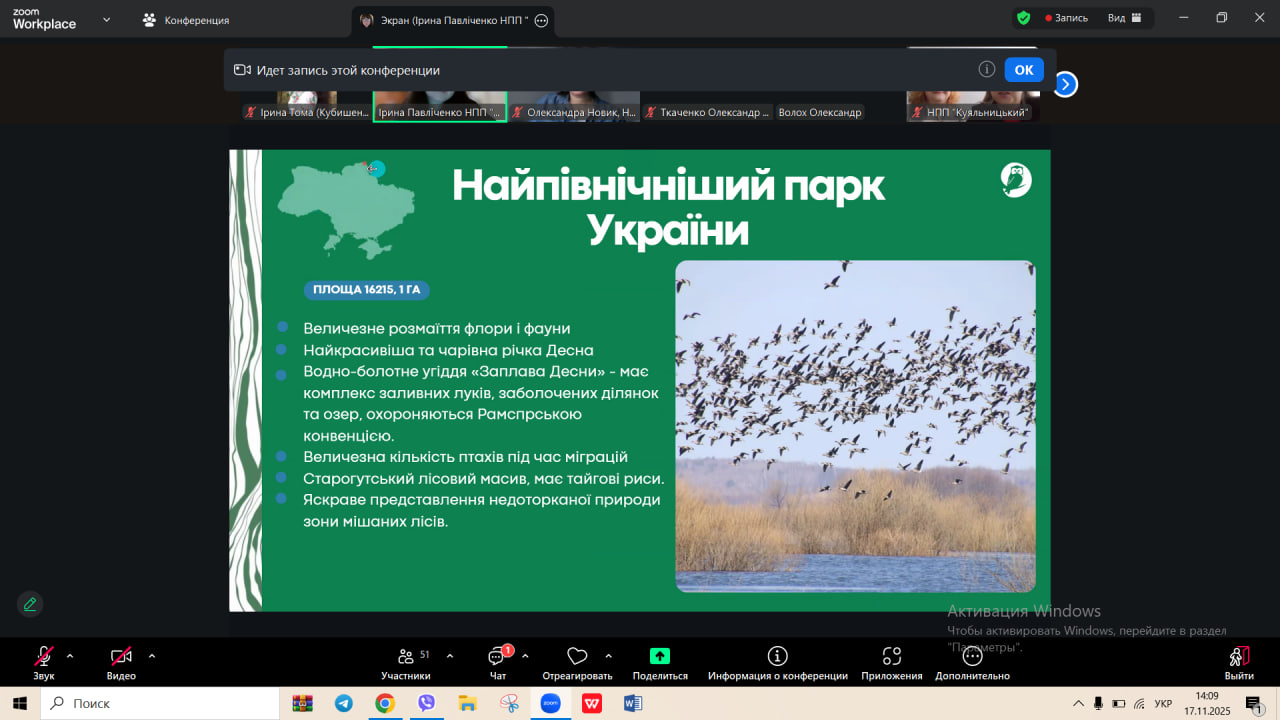The width and height of the screenshot is (1280, 720).
Task: Open the Чат chat panel
Action: pyautogui.click(x=497, y=657)
